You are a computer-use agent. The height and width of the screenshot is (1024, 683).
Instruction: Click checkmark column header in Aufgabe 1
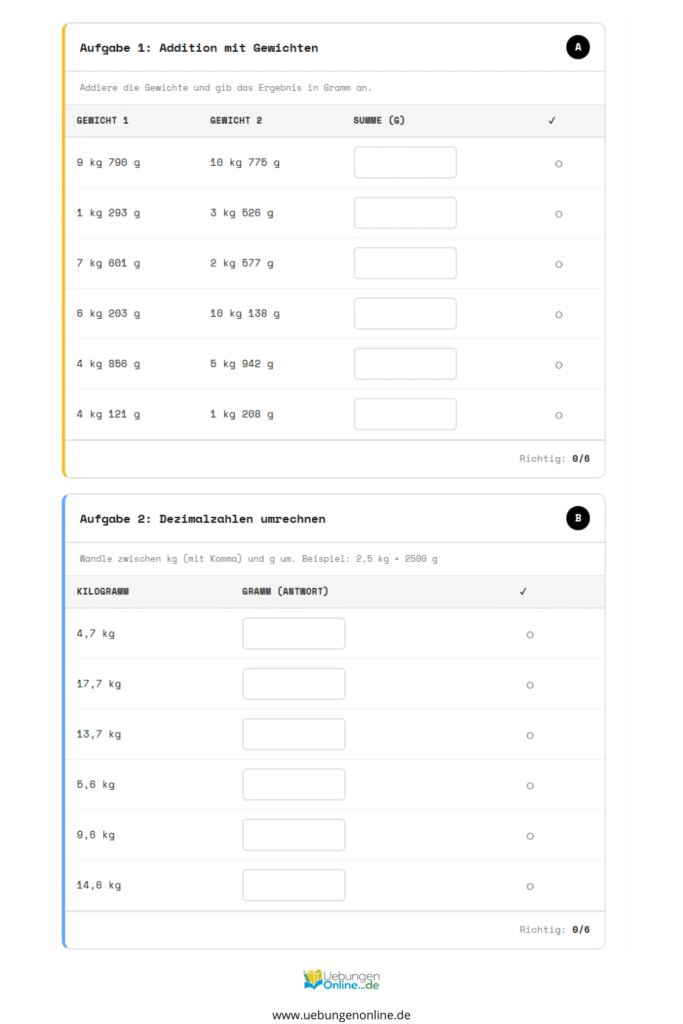point(551,121)
